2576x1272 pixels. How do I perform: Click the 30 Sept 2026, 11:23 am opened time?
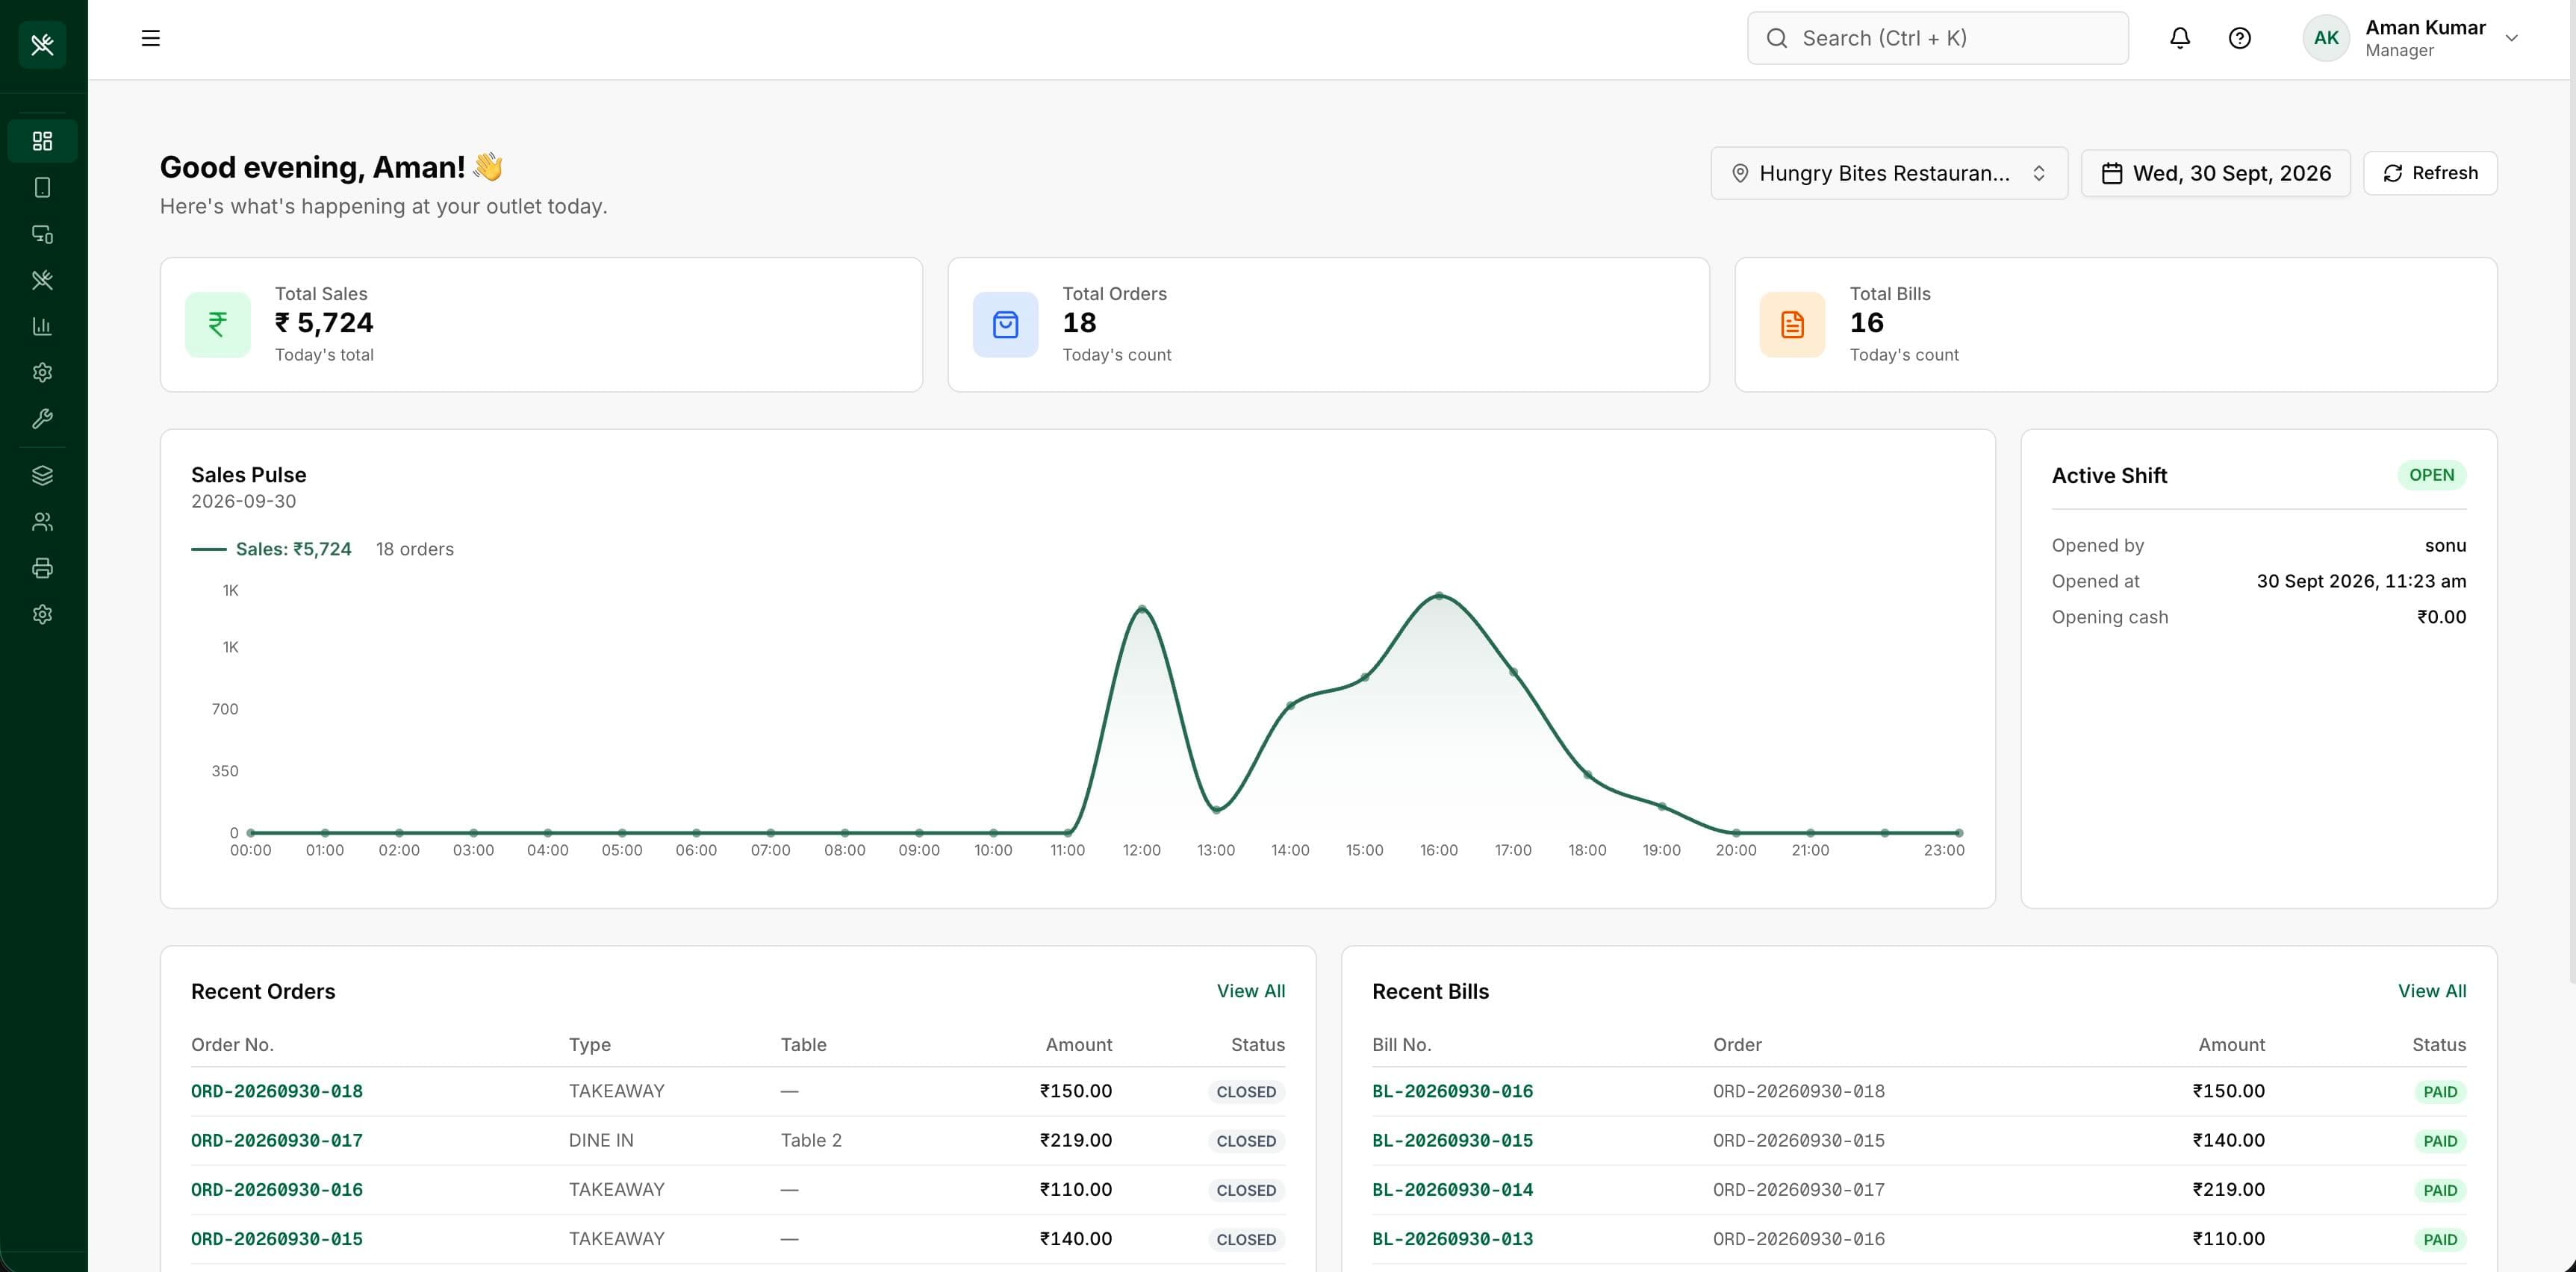point(2361,581)
